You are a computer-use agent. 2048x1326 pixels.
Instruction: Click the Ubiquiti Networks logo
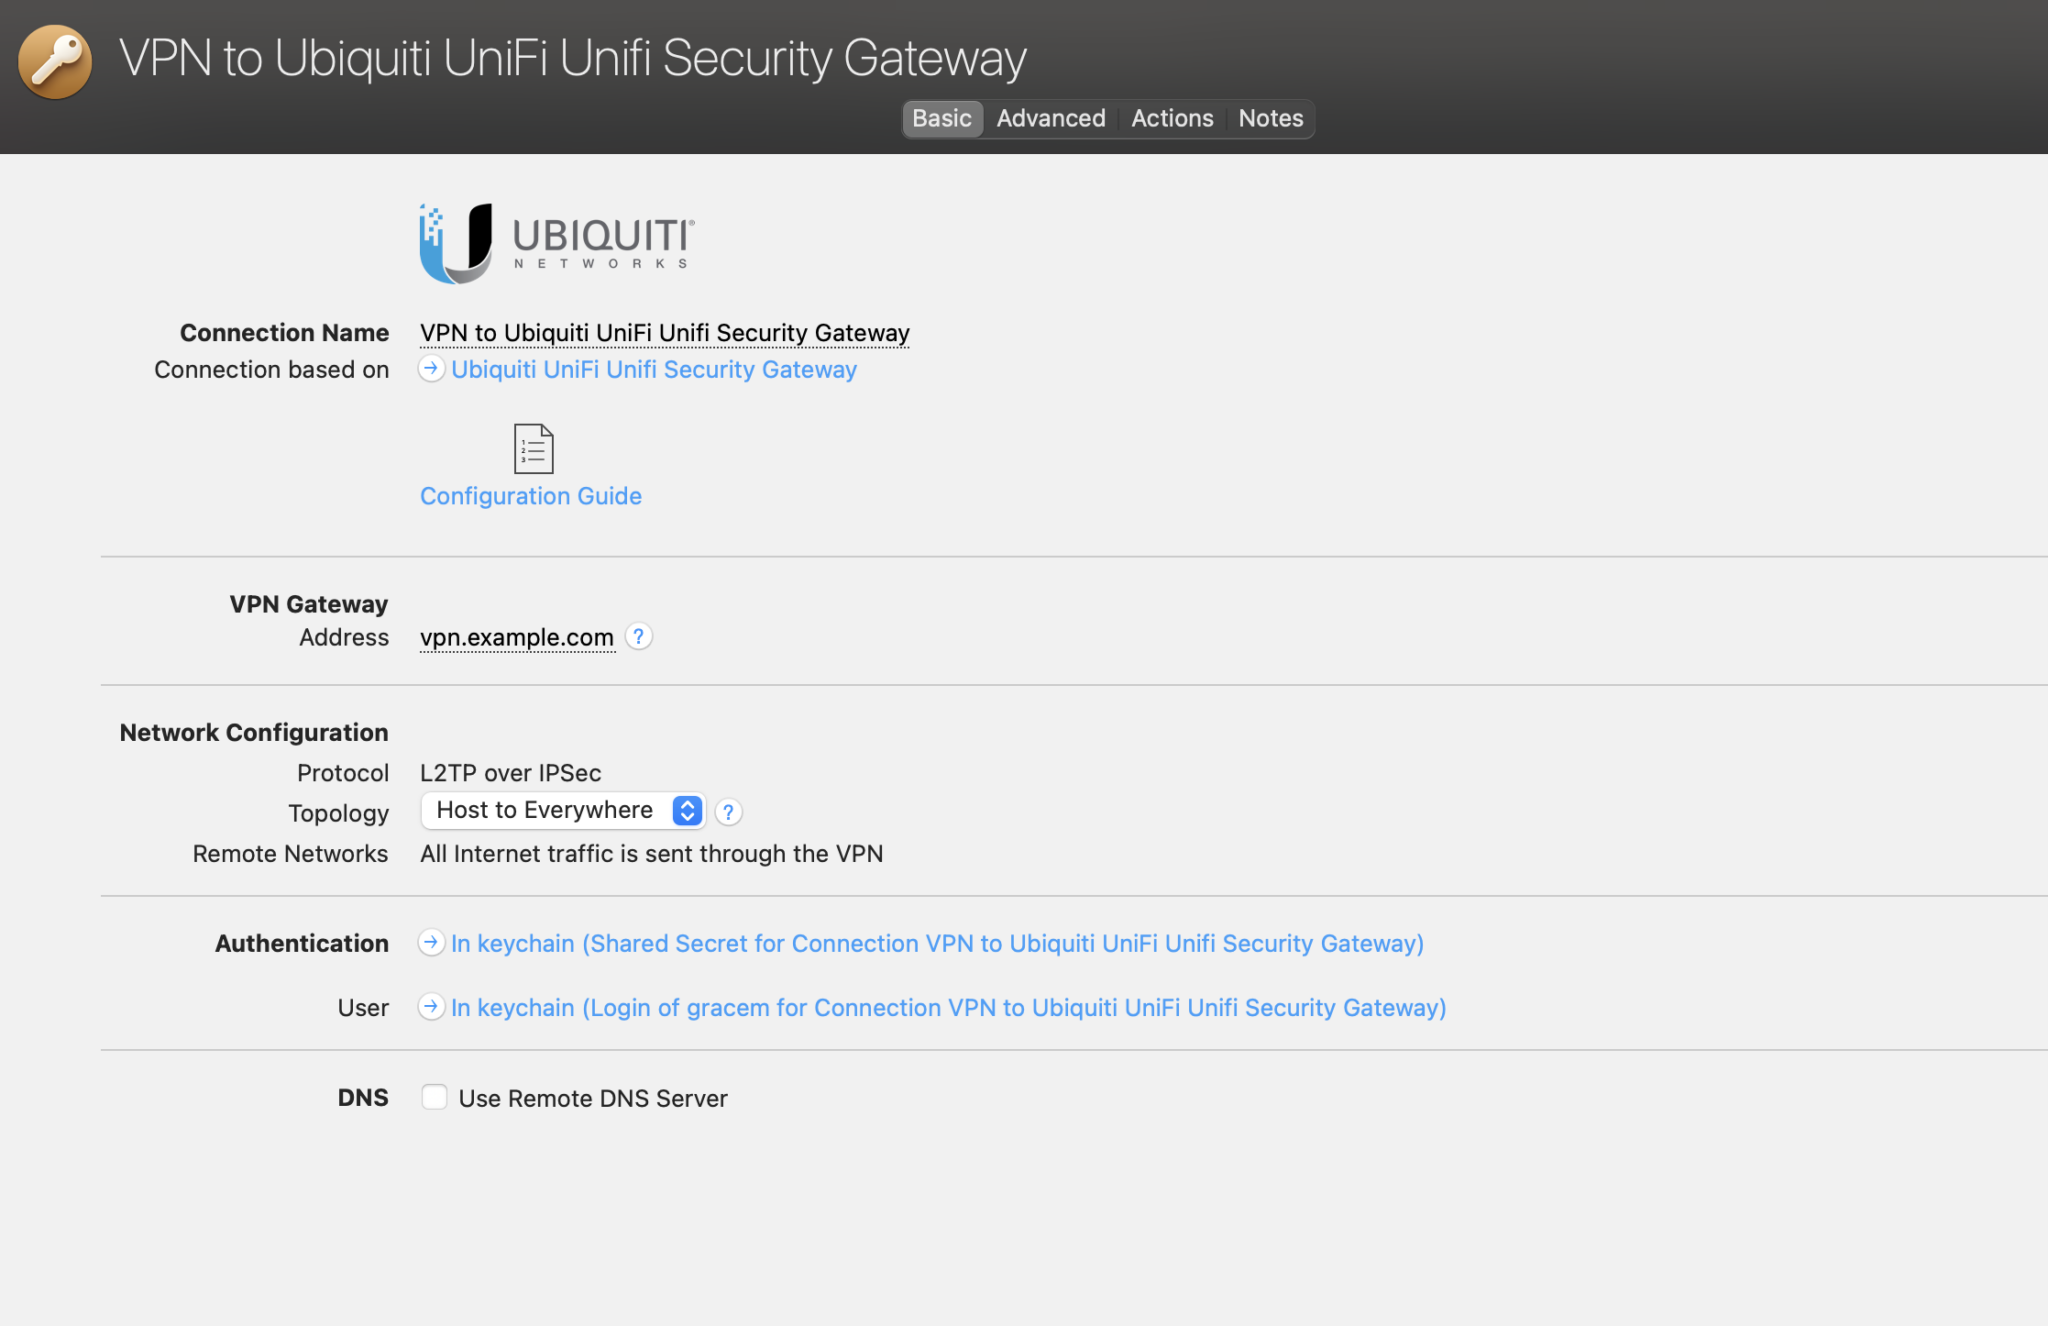tap(553, 241)
